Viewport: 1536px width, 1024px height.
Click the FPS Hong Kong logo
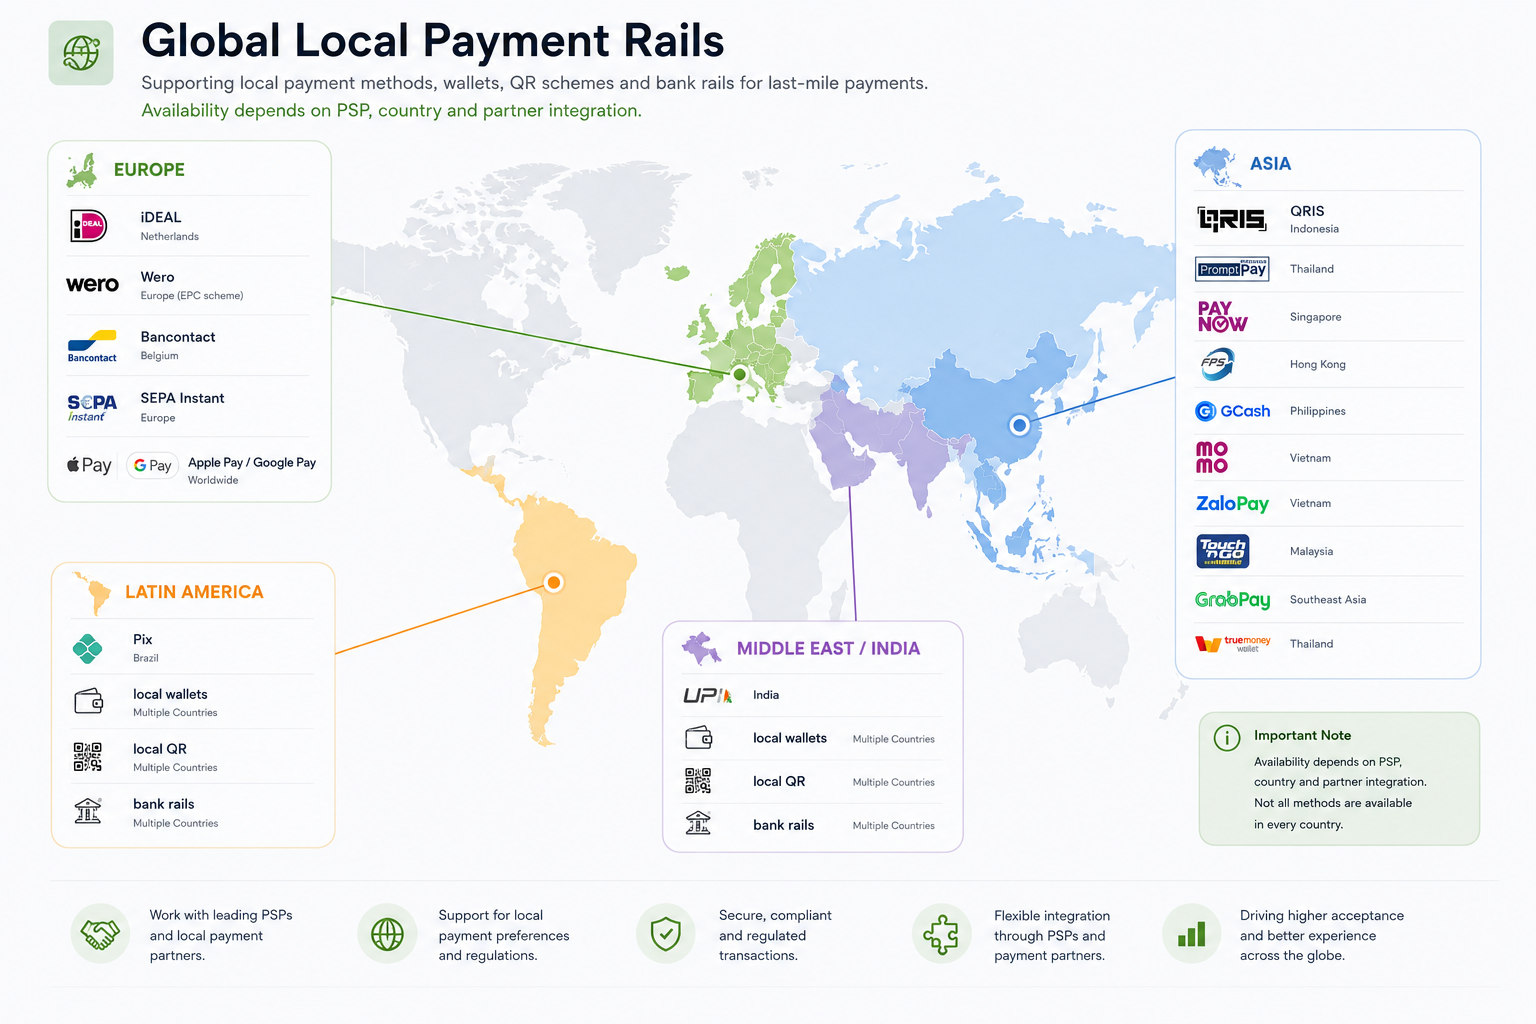coord(1217,364)
